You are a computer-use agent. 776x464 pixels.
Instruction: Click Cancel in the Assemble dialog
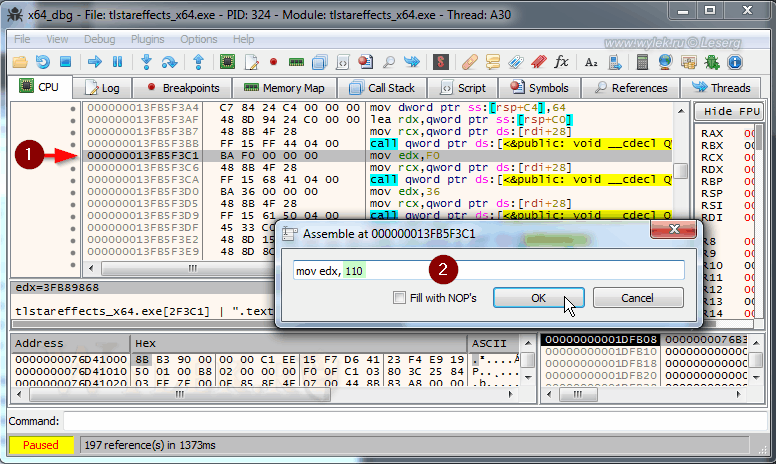(x=637, y=298)
